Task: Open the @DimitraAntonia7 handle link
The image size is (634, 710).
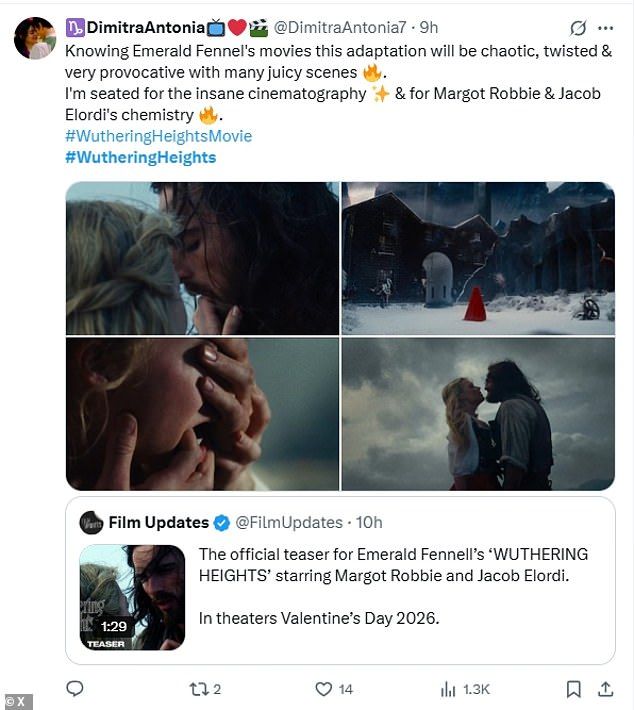Action: pyautogui.click(x=340, y=28)
